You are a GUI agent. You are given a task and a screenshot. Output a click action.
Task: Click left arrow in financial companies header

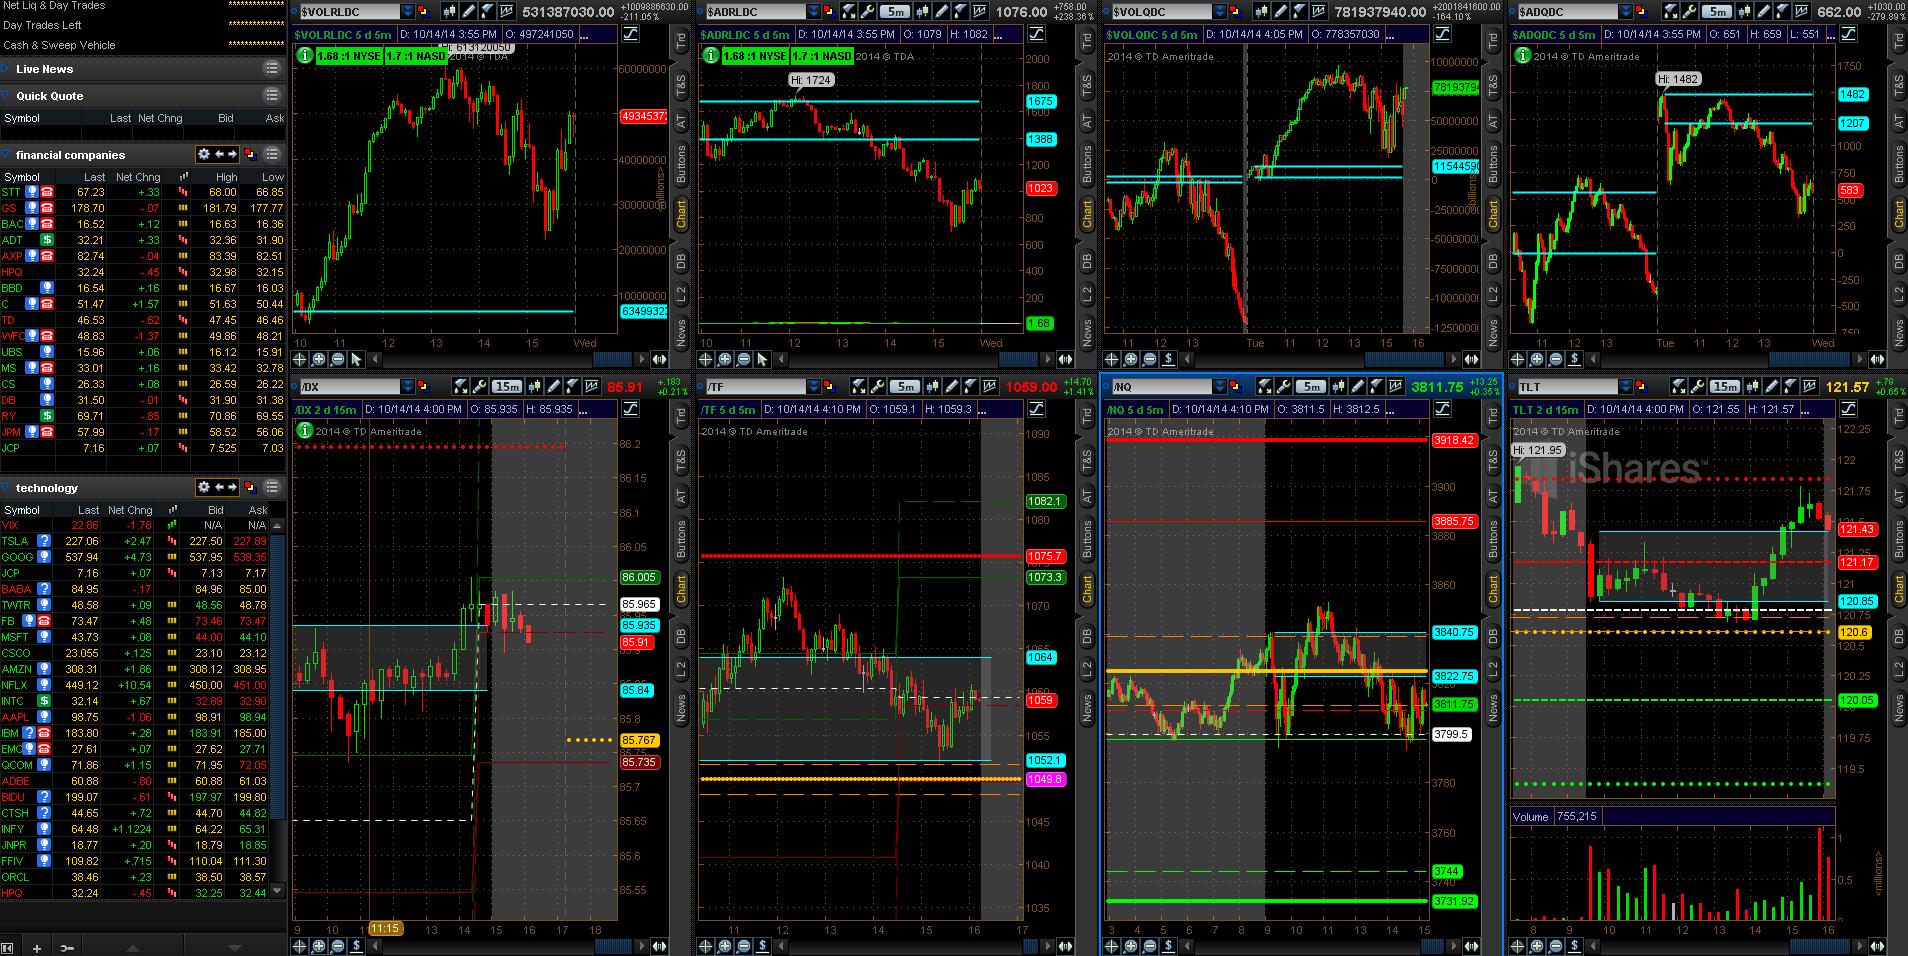pyautogui.click(x=219, y=154)
